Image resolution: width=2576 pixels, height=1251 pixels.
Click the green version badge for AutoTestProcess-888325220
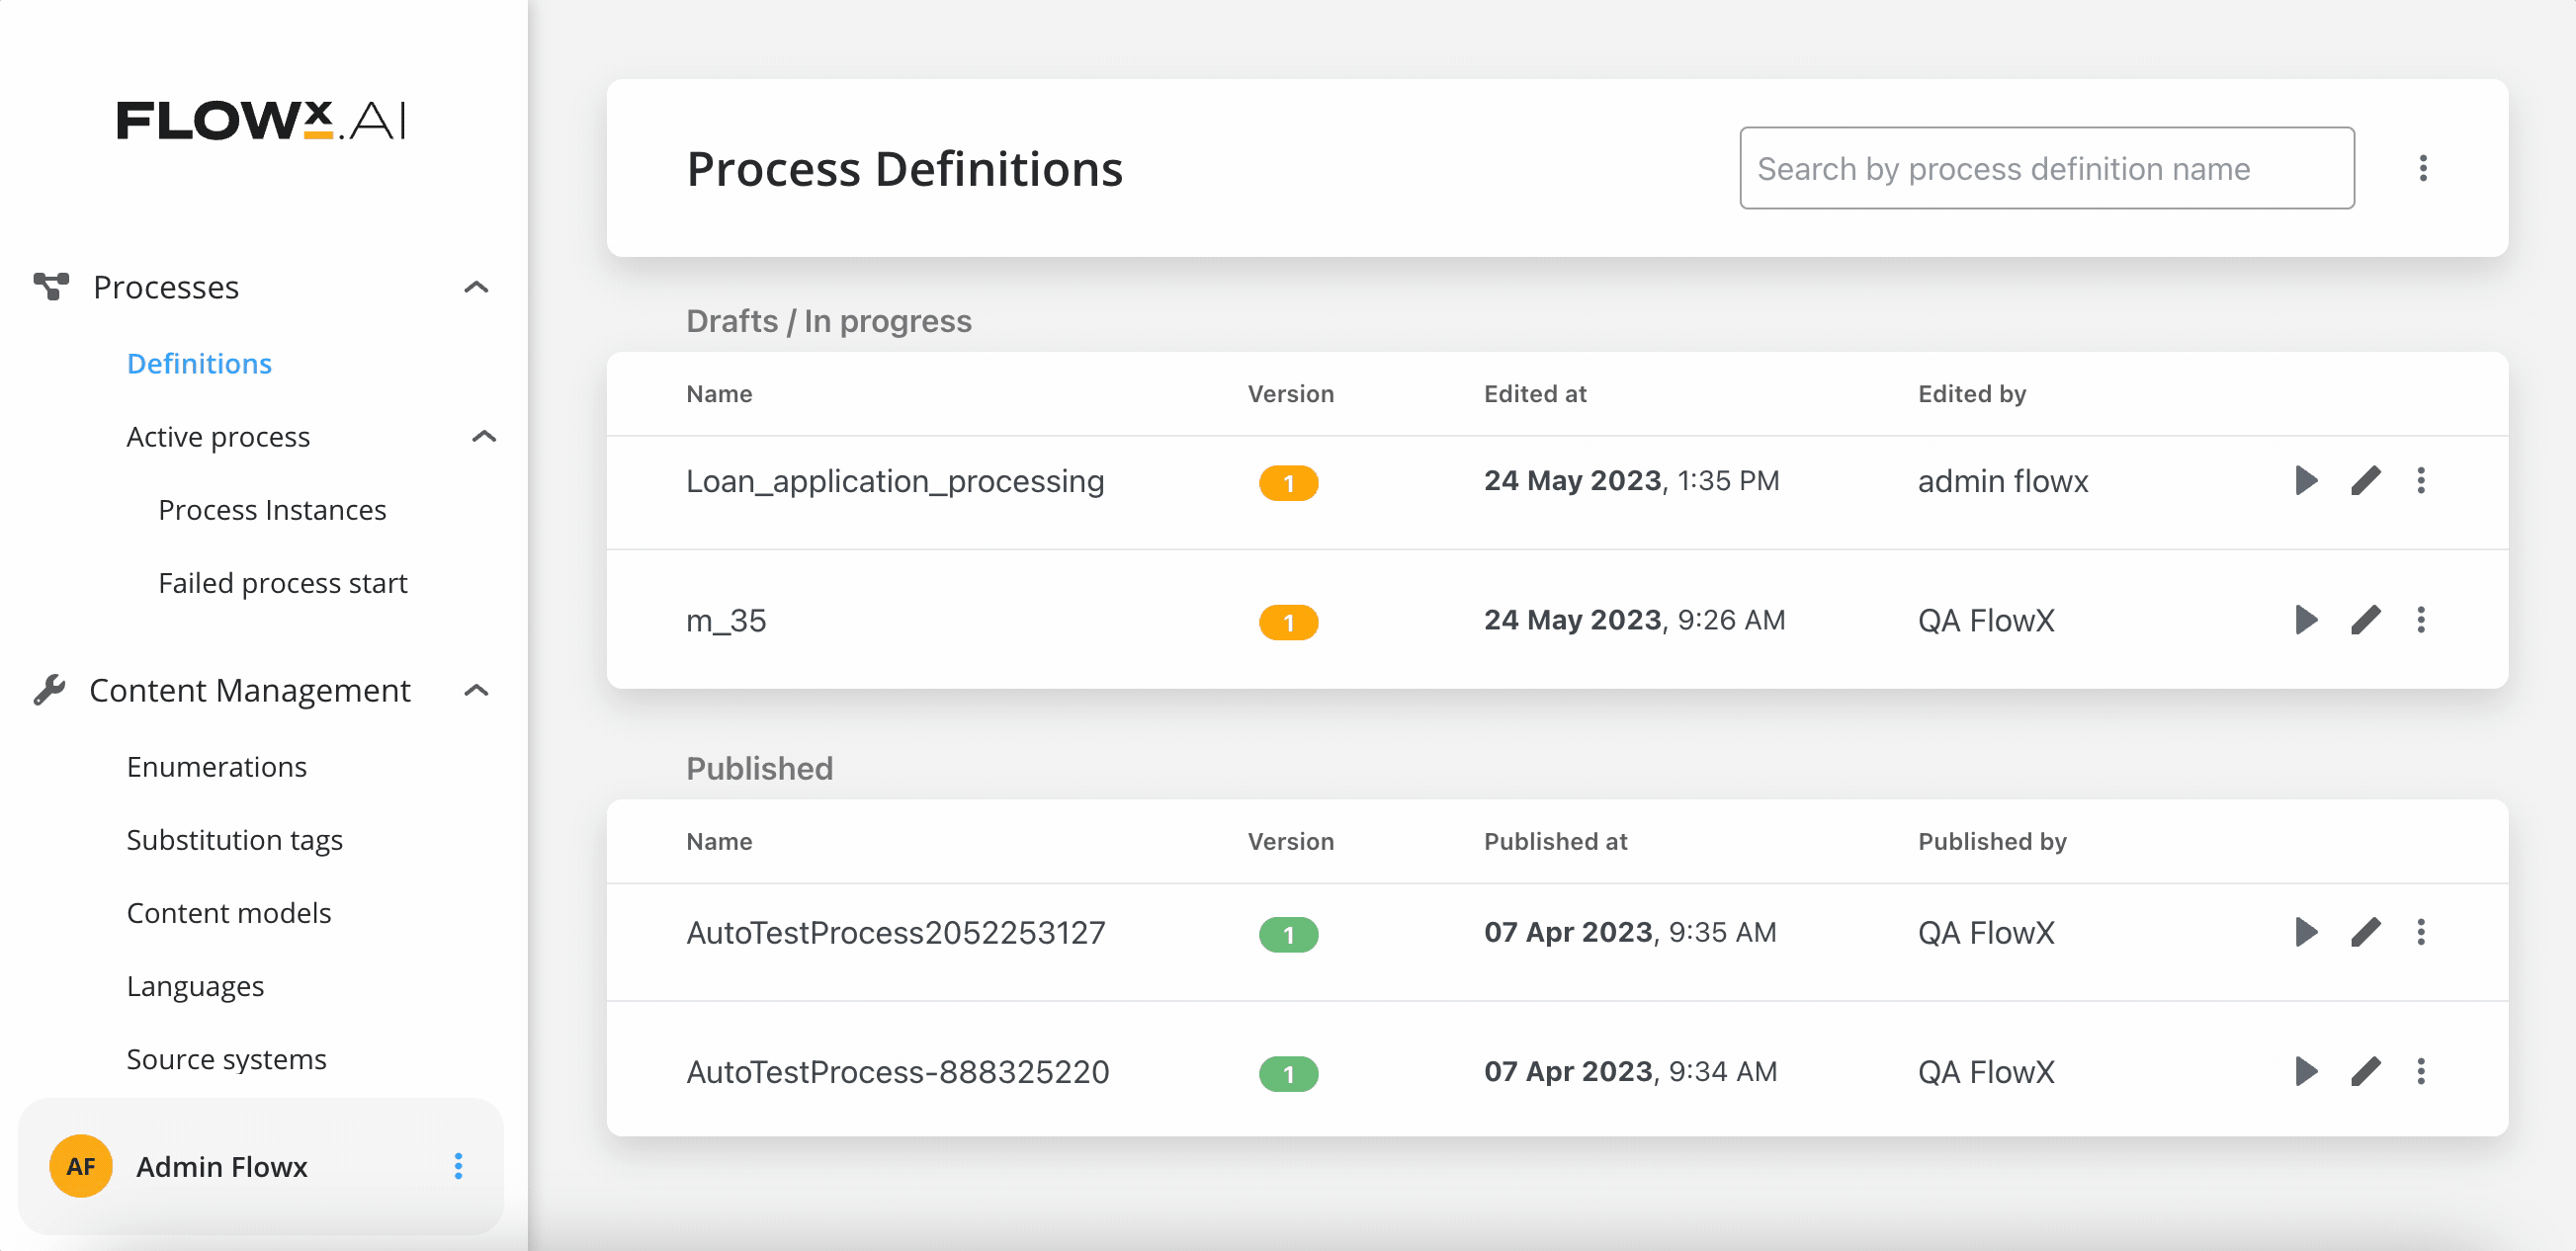click(1288, 1073)
